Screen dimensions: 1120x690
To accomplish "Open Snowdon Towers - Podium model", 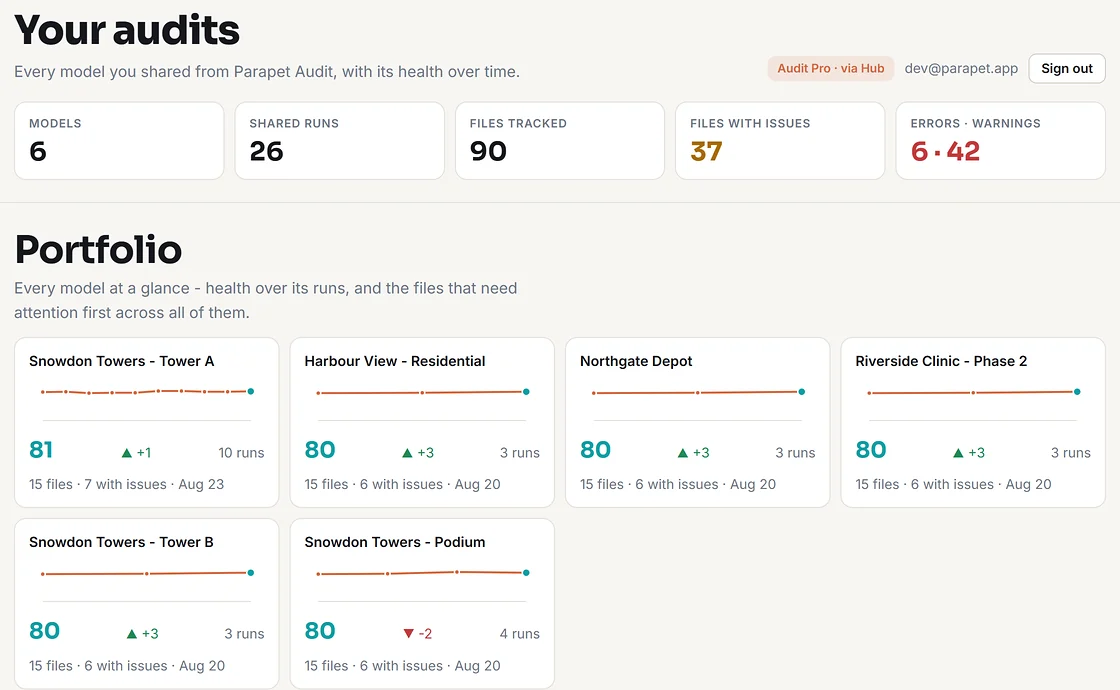I will click(422, 604).
